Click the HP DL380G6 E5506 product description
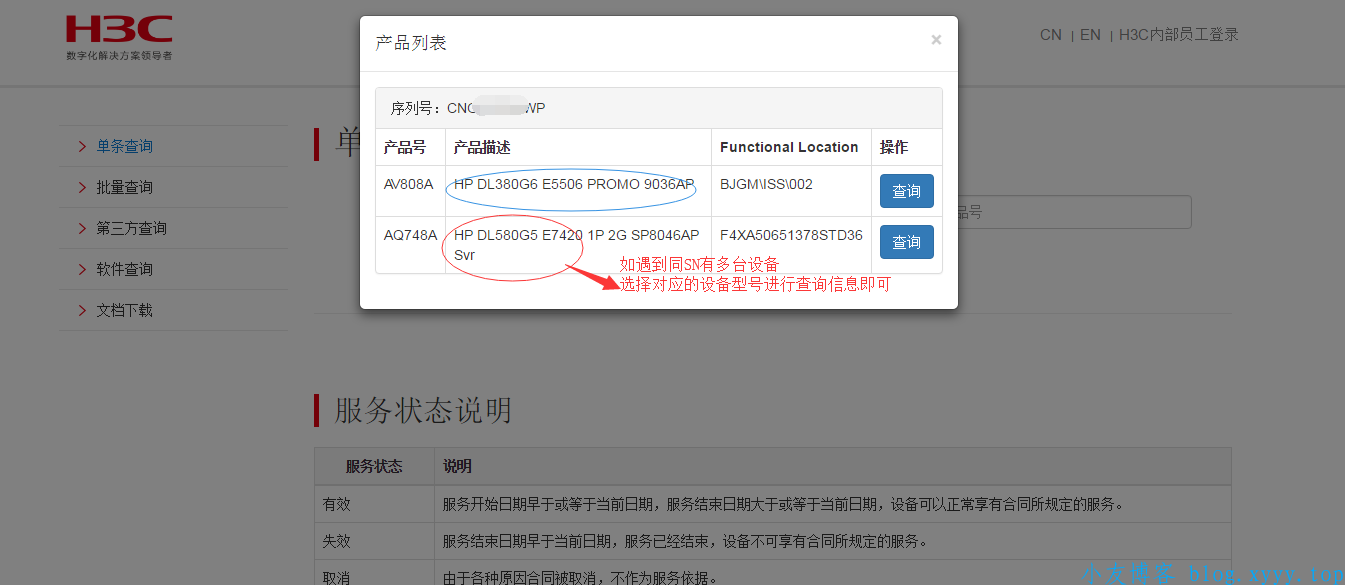Screen dimensions: 1345x585 point(573,184)
